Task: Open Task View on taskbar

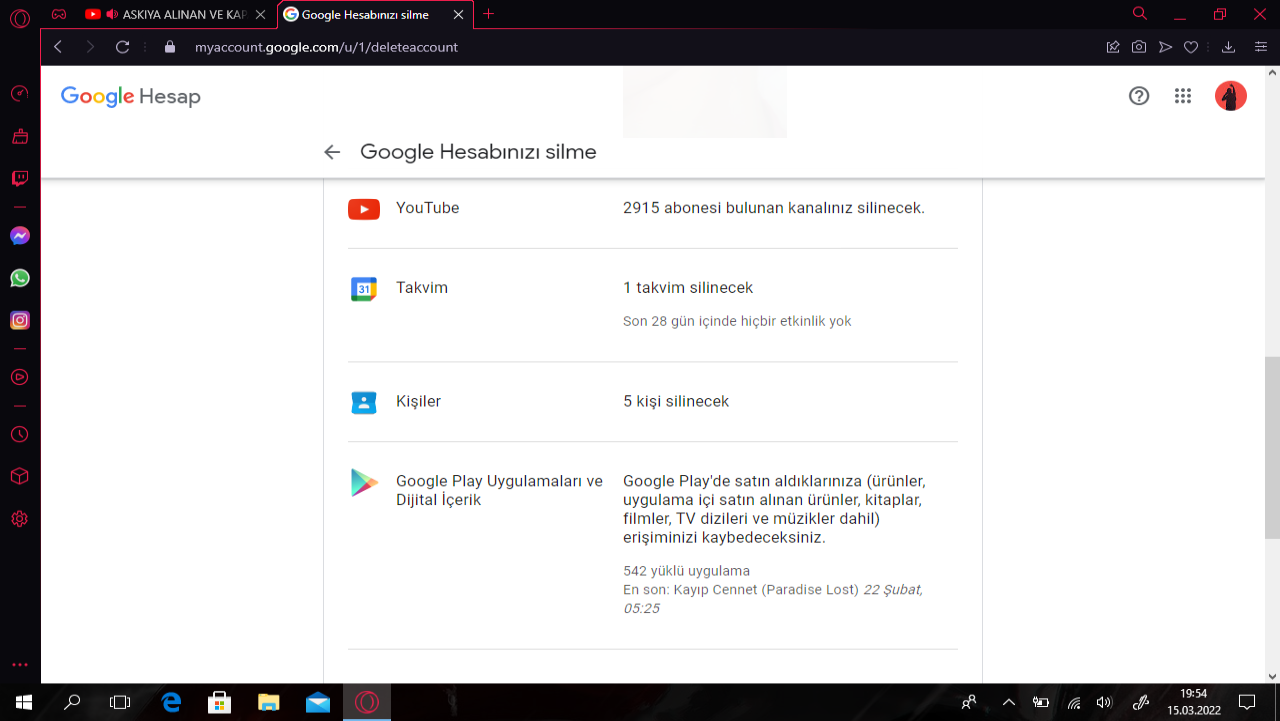Action: (120, 702)
